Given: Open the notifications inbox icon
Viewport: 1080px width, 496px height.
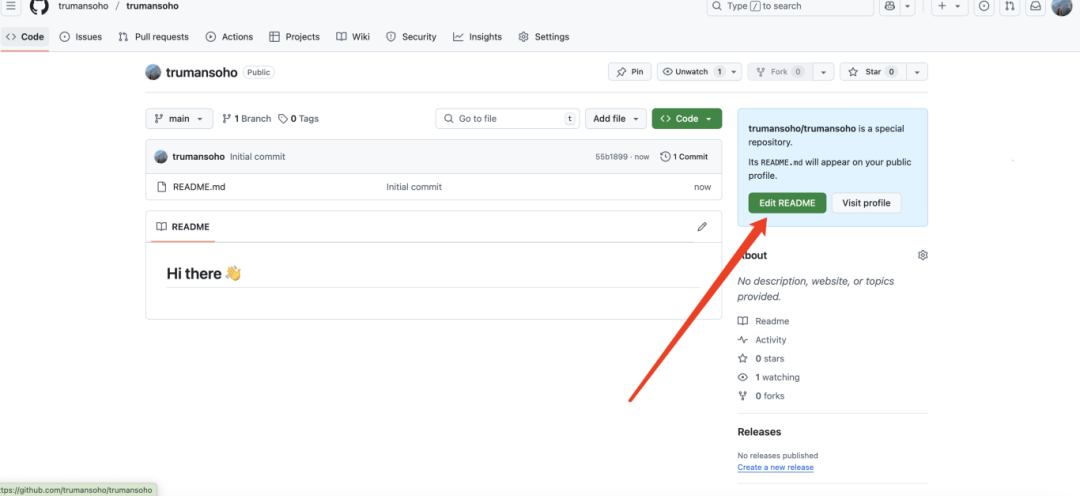Looking at the screenshot, I should 1036,6.
